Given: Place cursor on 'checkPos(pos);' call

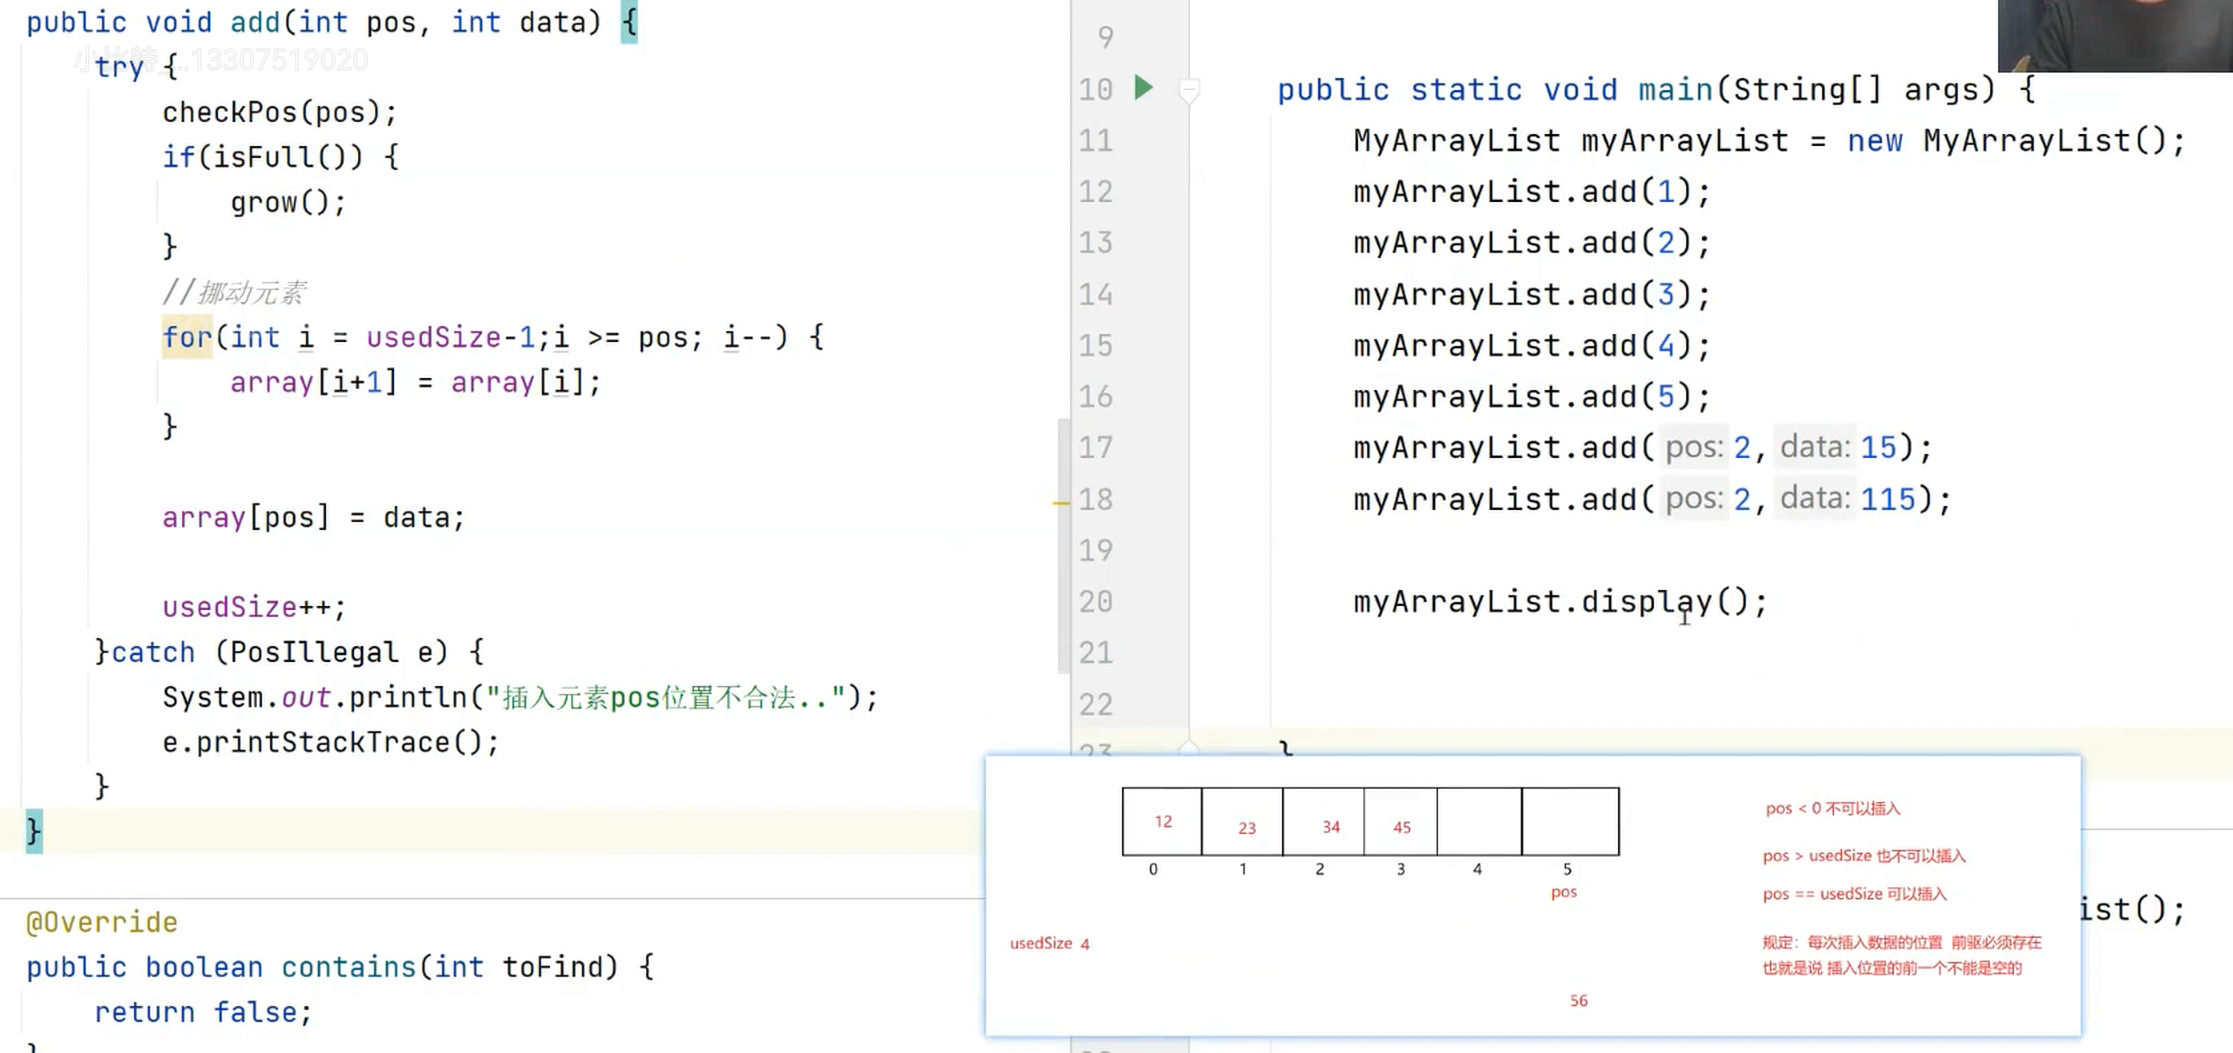Looking at the screenshot, I should click(280, 112).
